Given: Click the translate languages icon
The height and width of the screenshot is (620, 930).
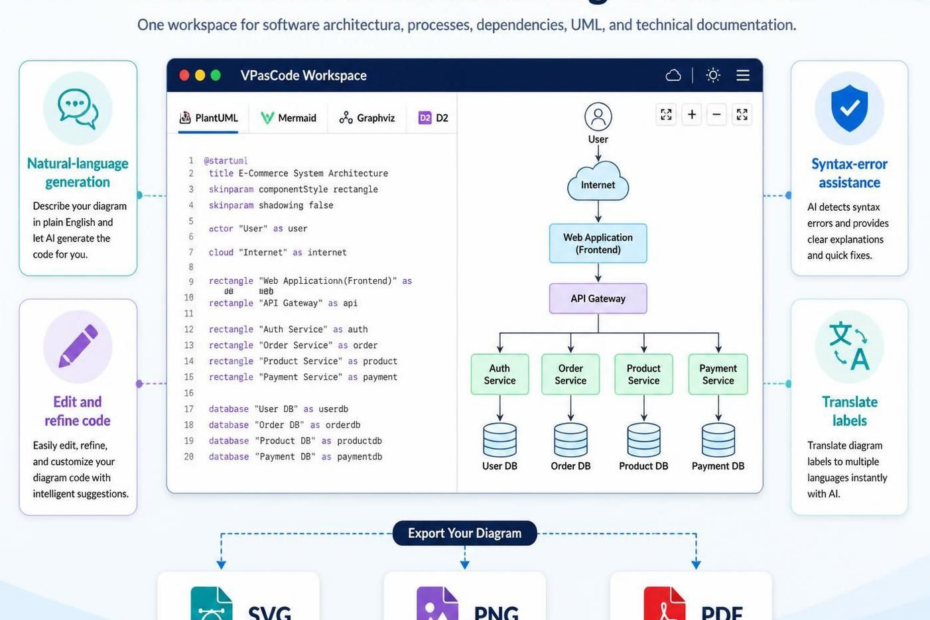Looking at the screenshot, I should [849, 346].
